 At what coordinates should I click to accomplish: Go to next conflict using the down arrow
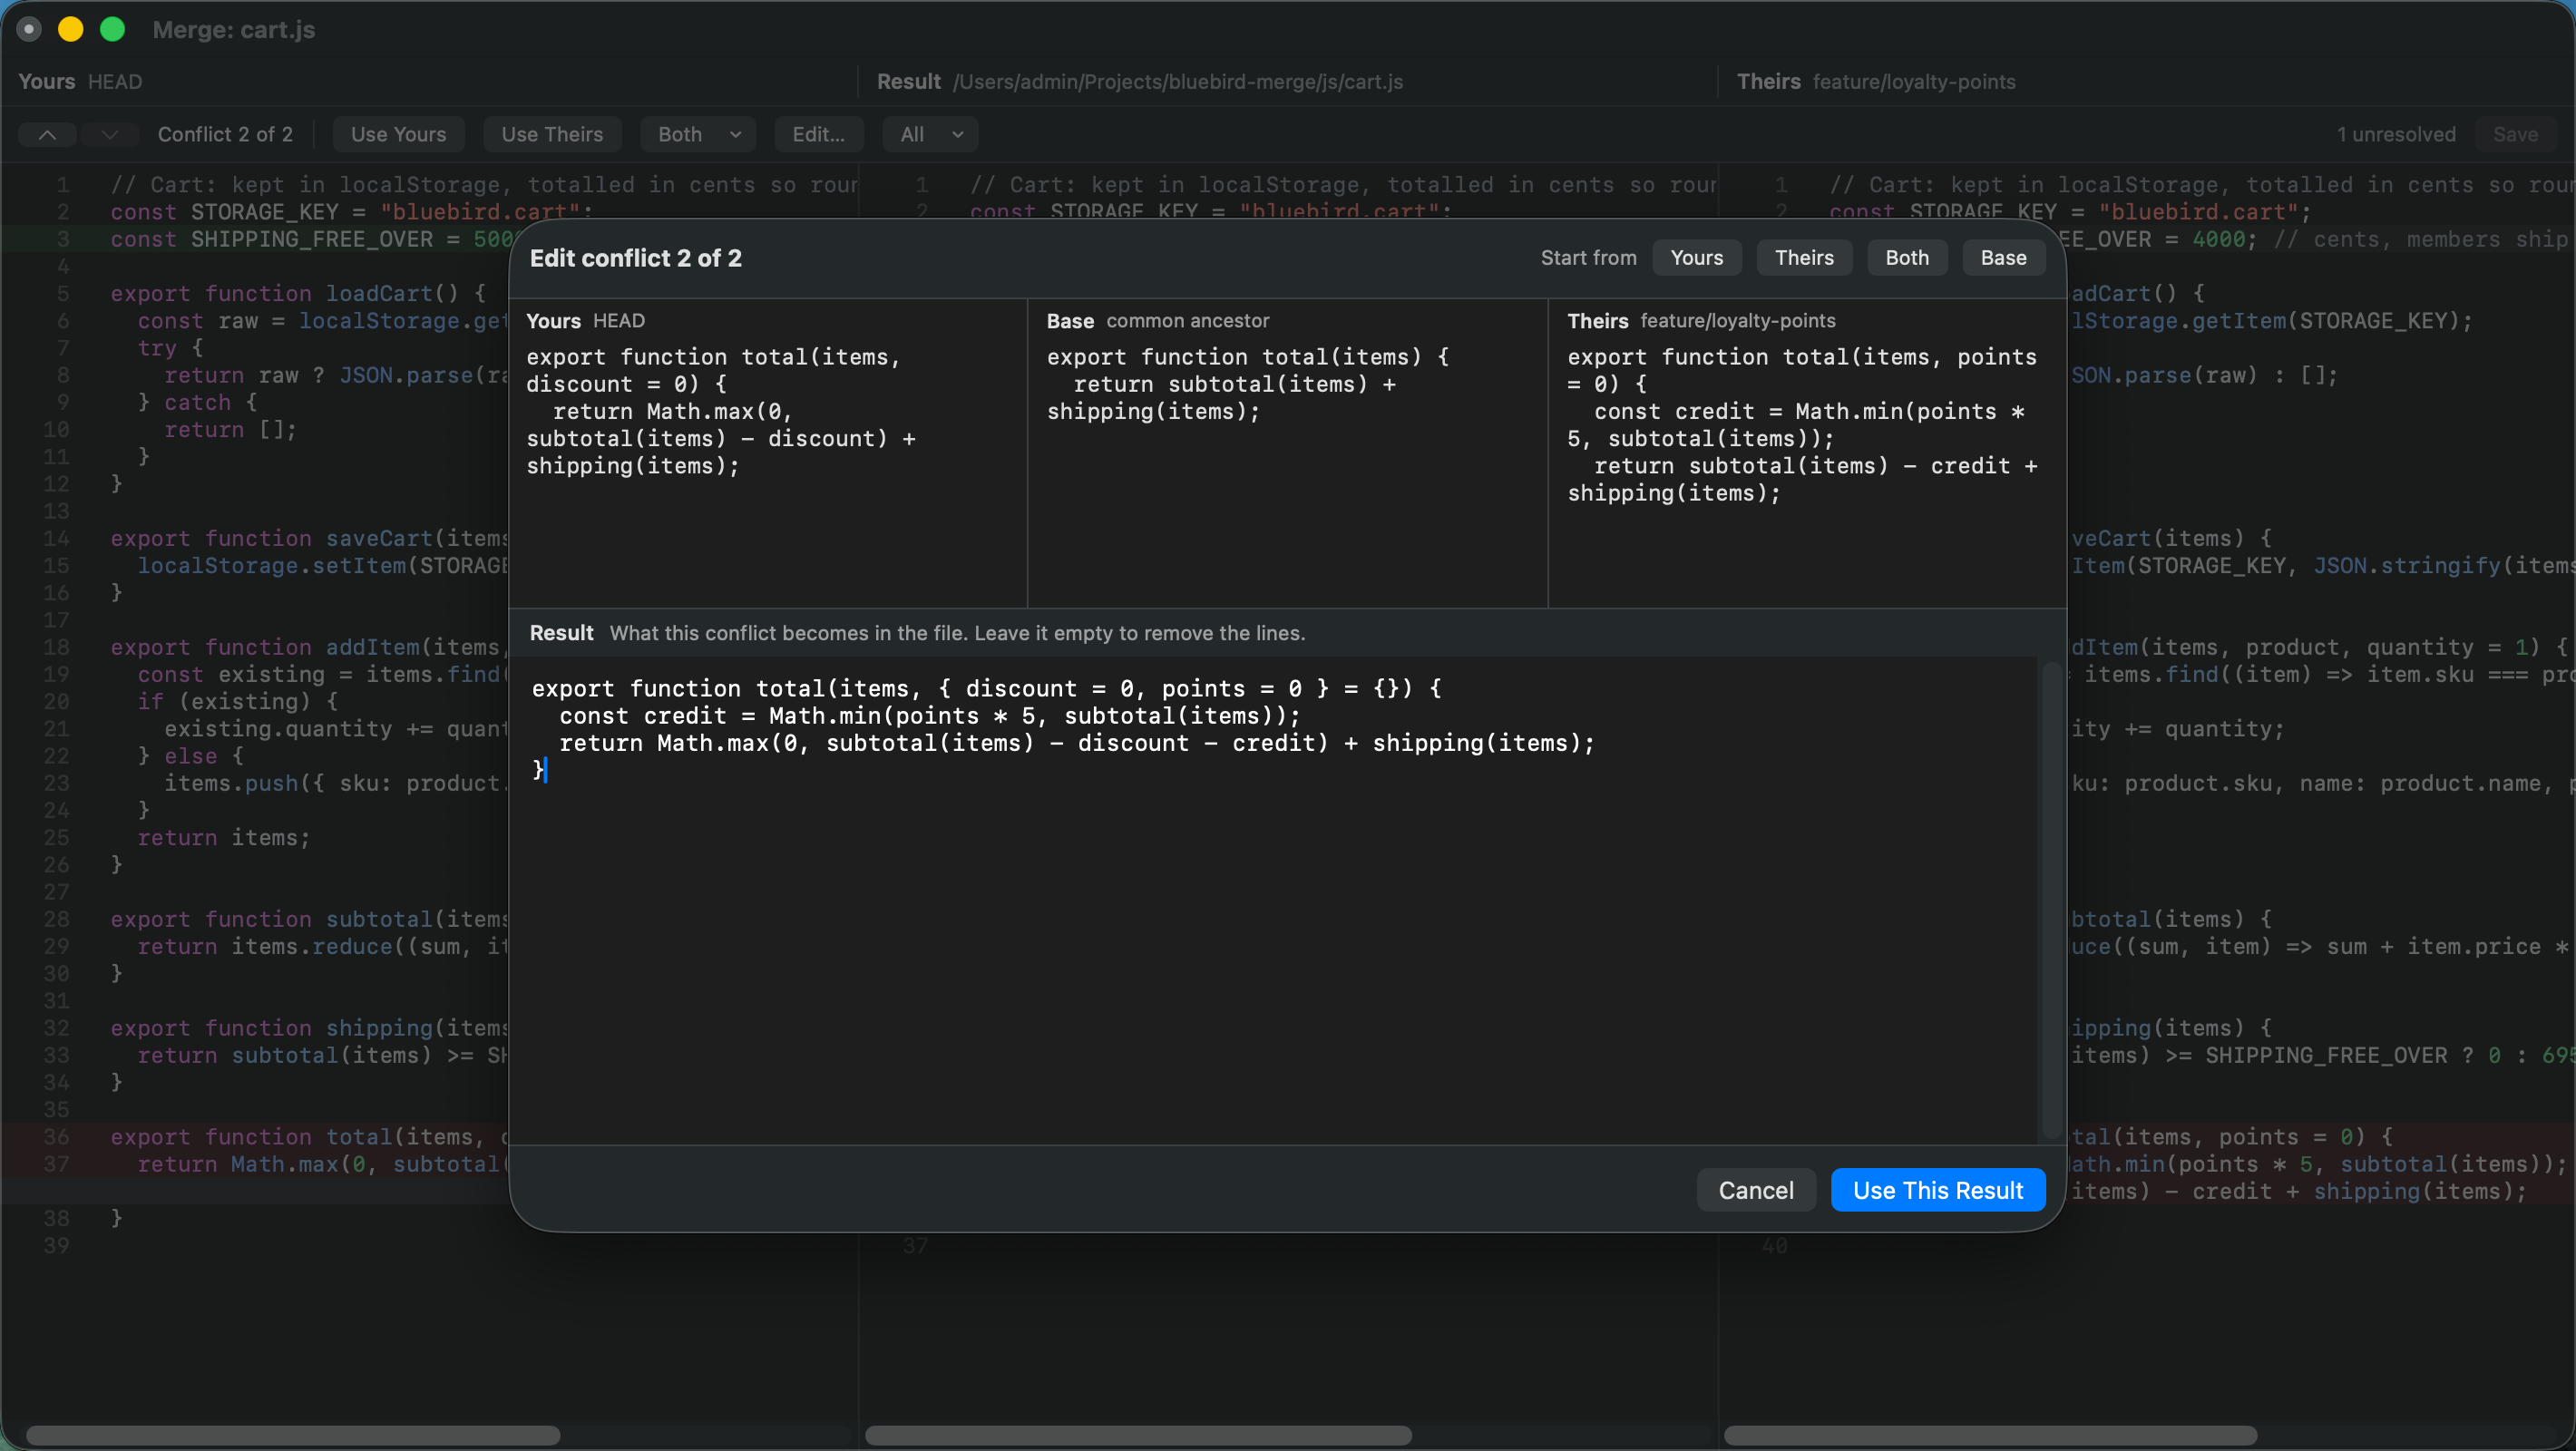click(110, 134)
